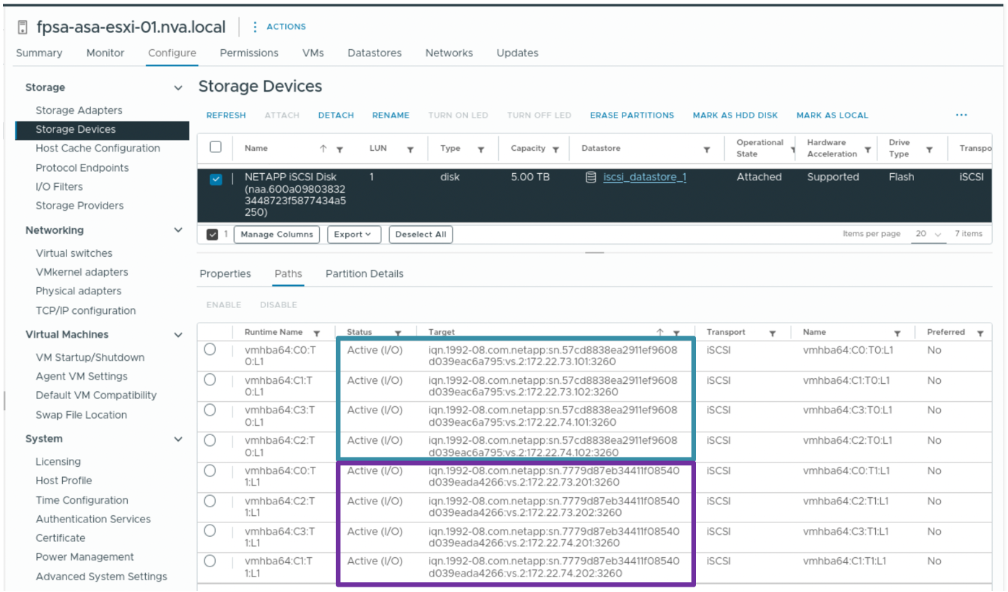This screenshot has height=592, width=1008.
Task: Open the items per page selector
Action: pyautogui.click(x=928, y=234)
